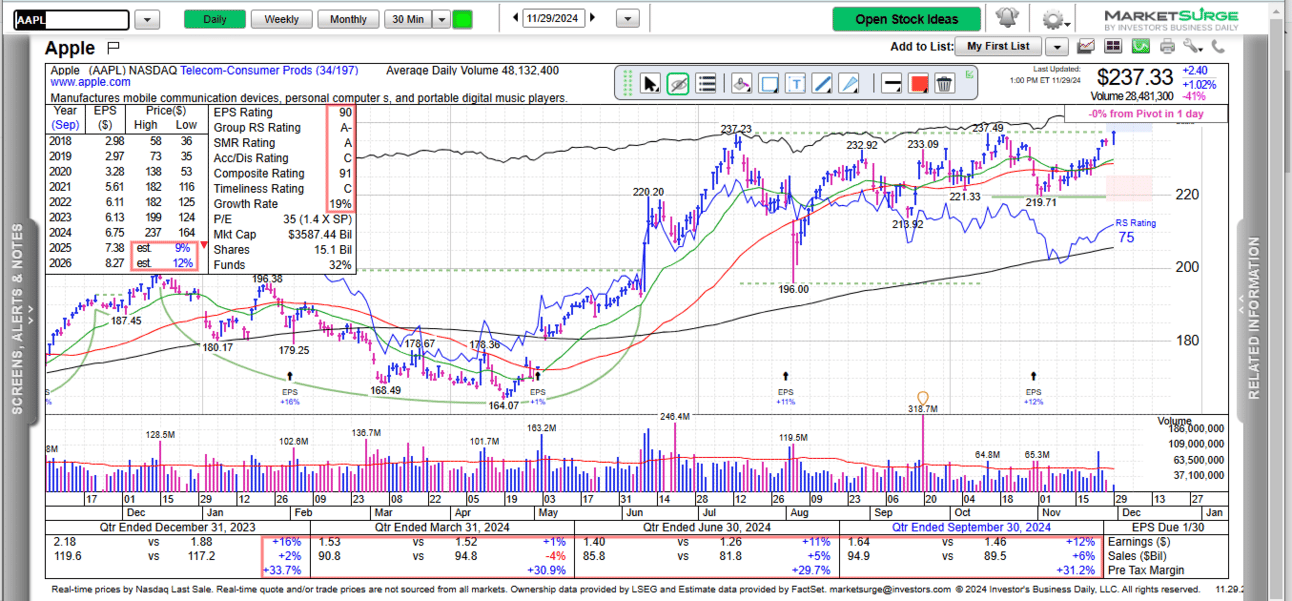
Task: Open the symbol history dropdown
Action: (147, 19)
